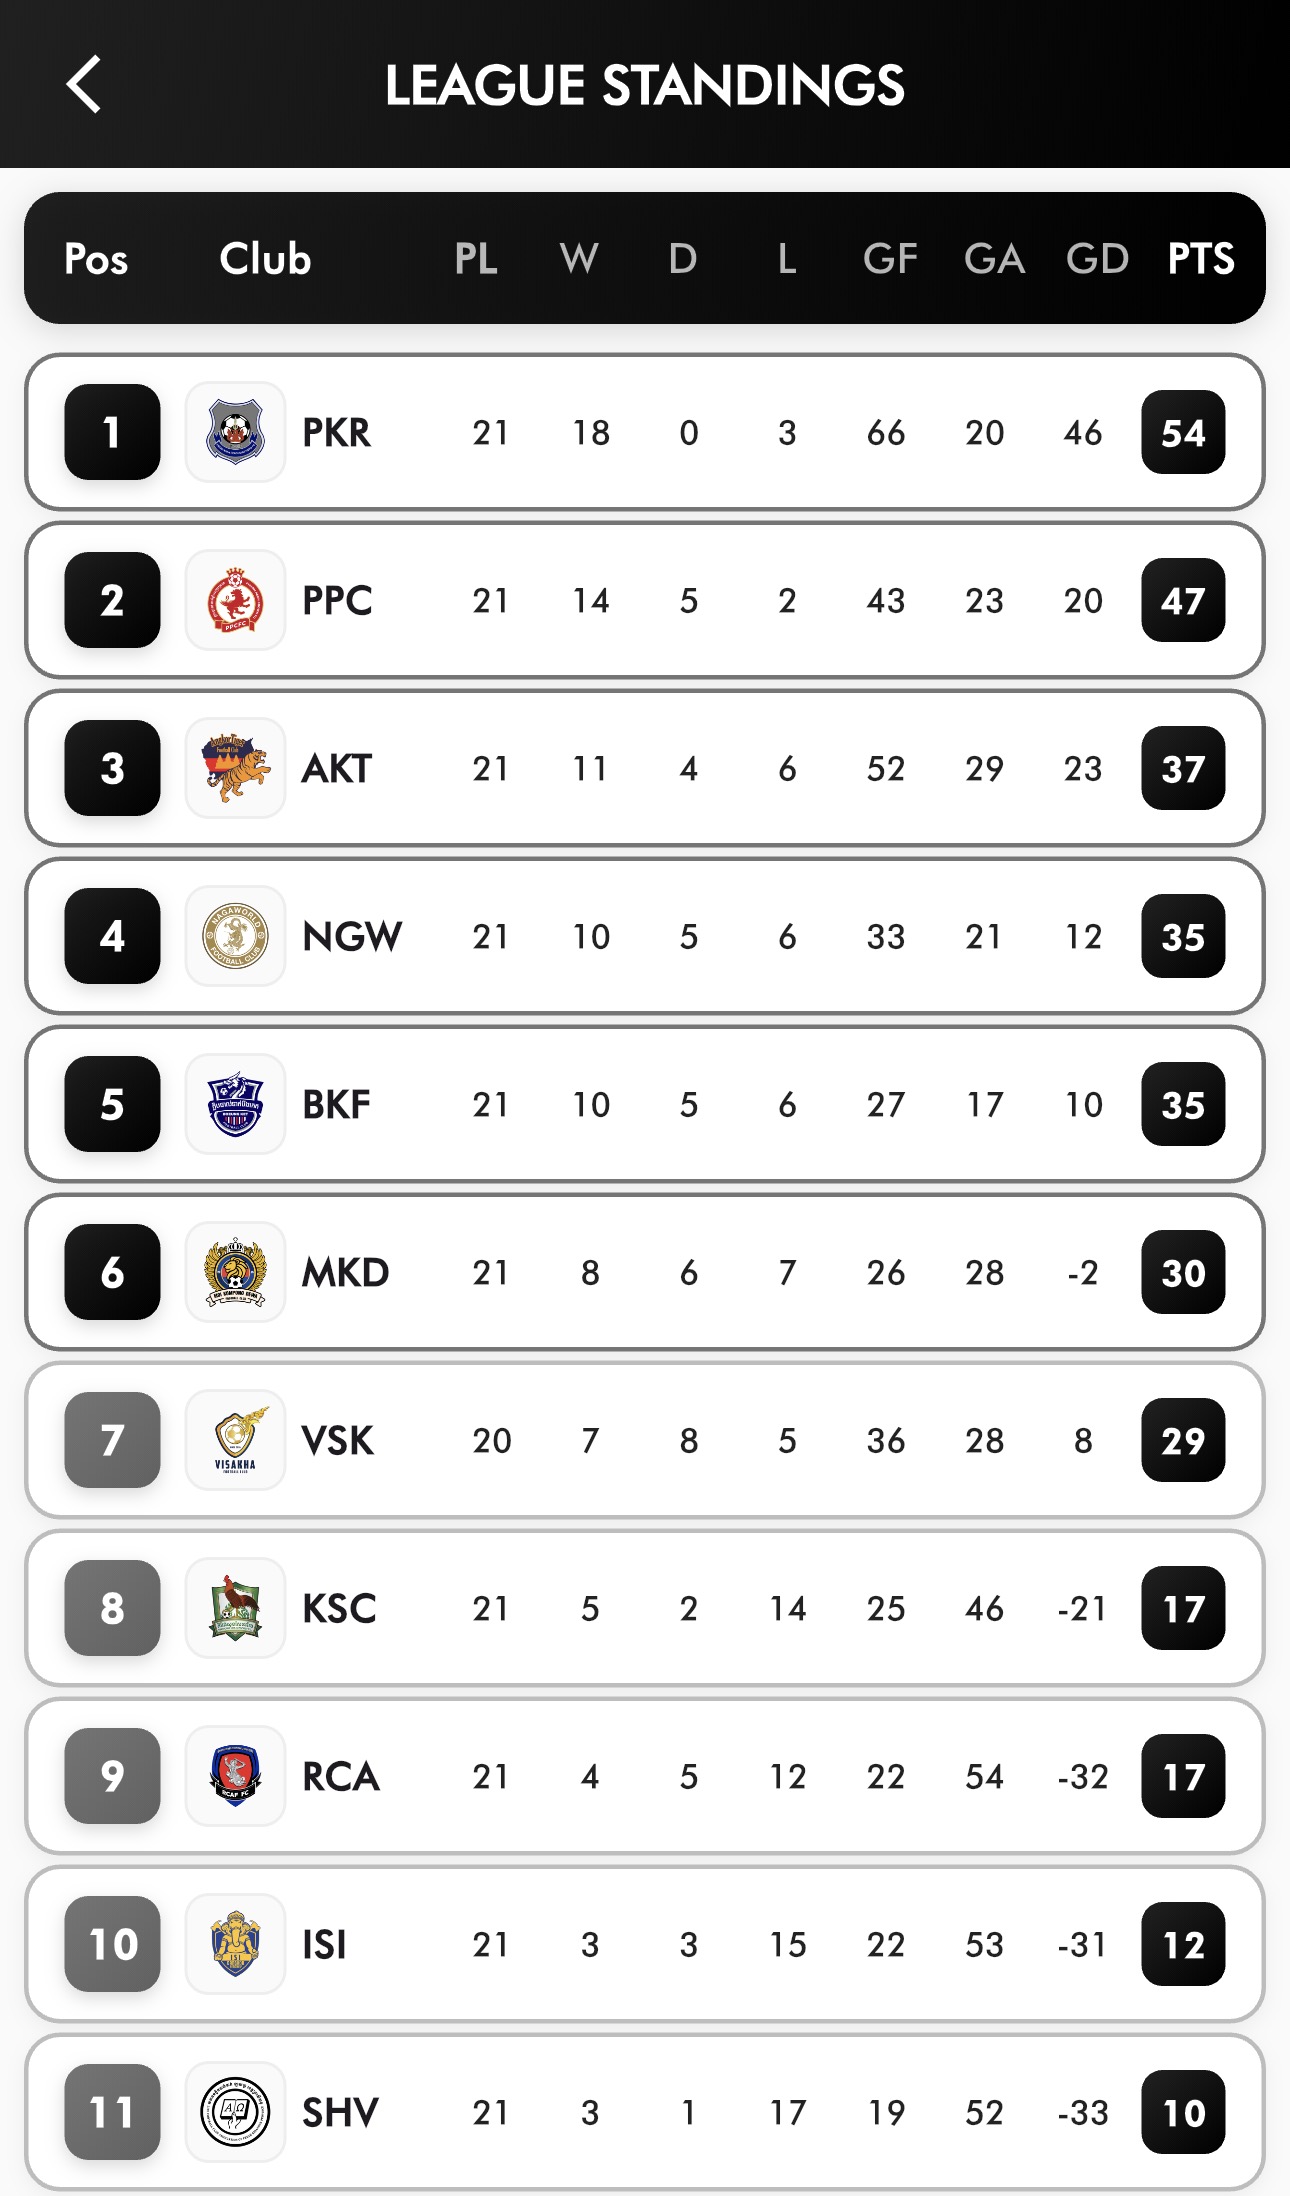Viewport: 1290px width, 2196px height.
Task: Tap the VSK team name
Action: [338, 1441]
